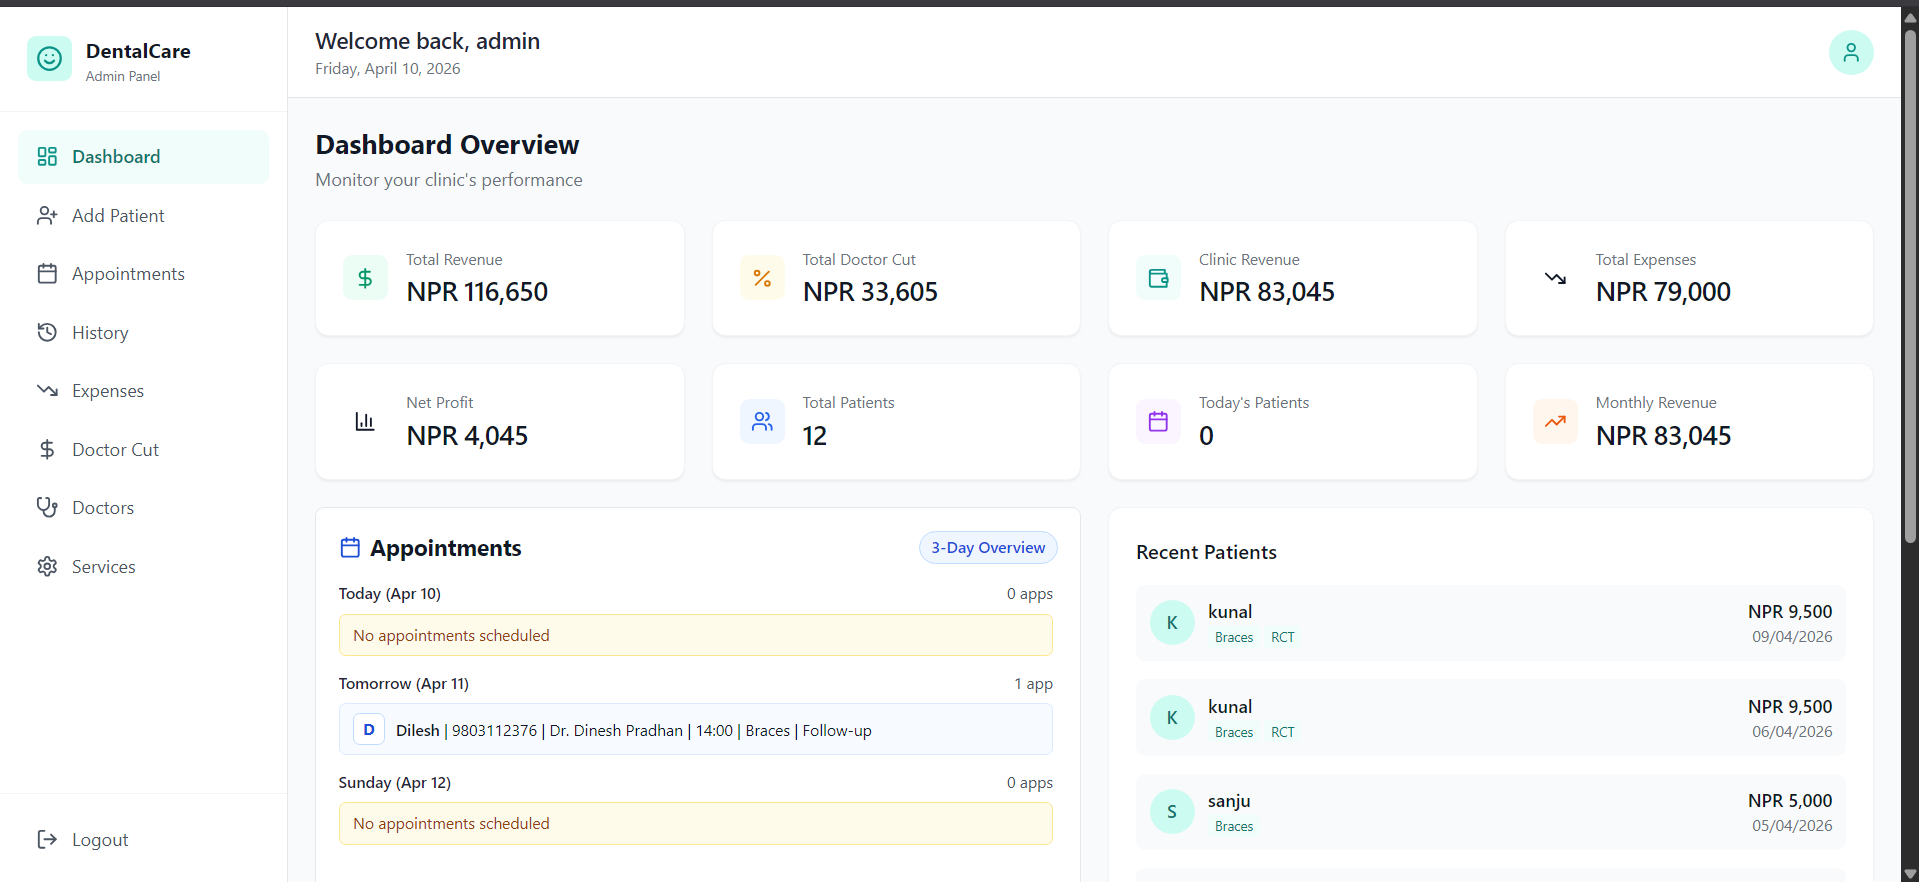Navigate to Appointments in the sidebar
The height and width of the screenshot is (882, 1919).
tap(144, 274)
